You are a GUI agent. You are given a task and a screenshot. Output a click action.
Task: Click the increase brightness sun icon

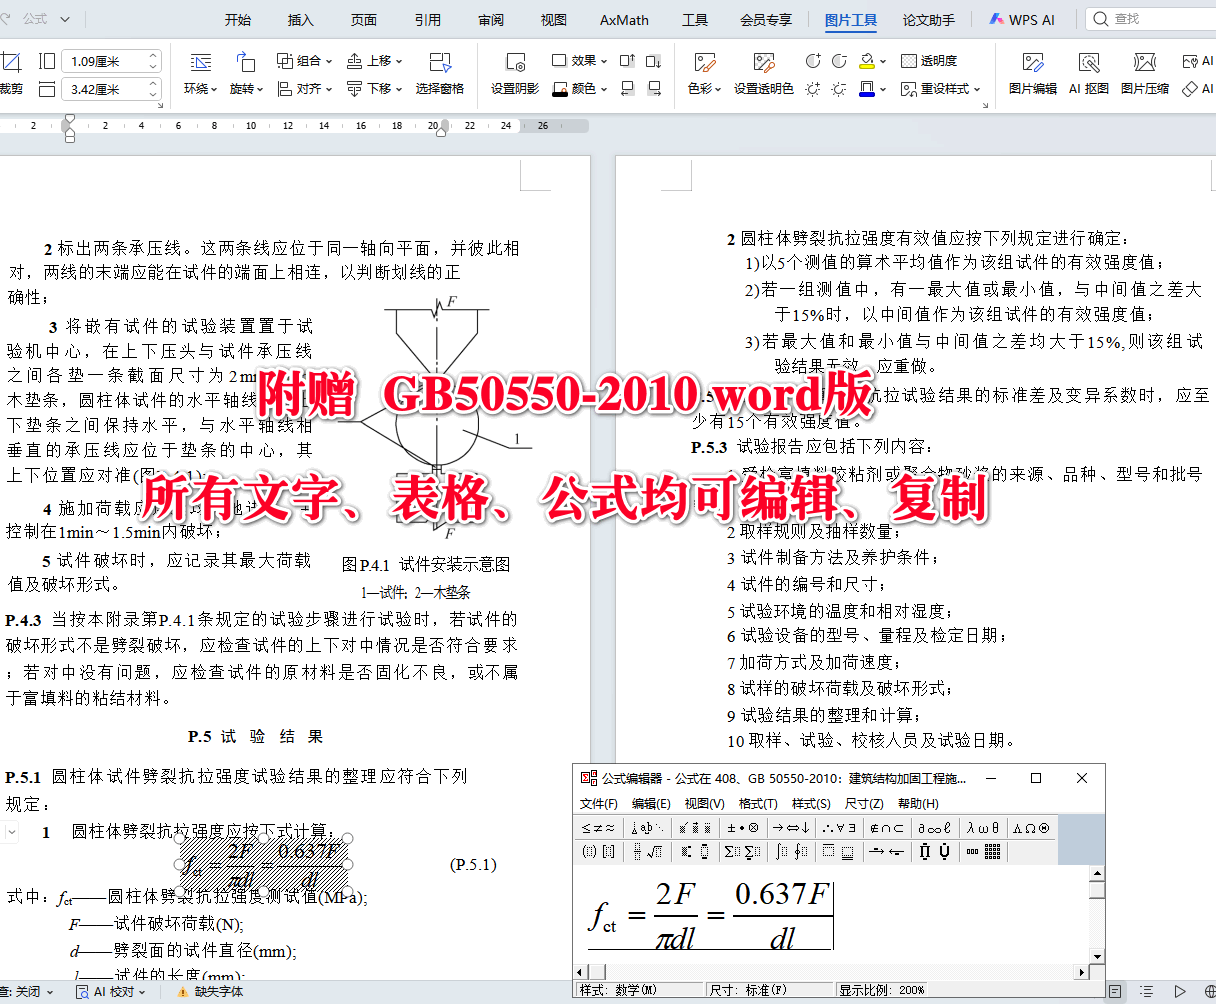click(x=813, y=89)
